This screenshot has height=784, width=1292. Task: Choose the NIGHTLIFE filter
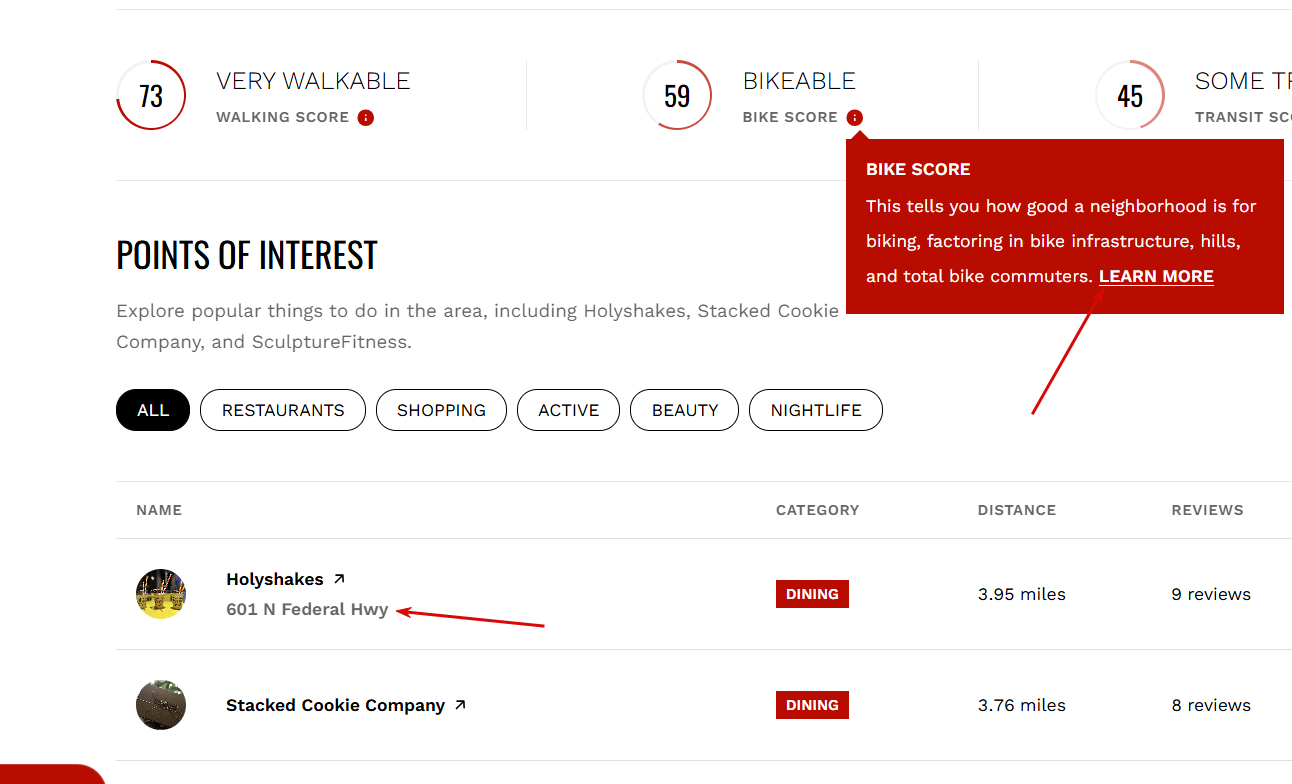coord(816,410)
